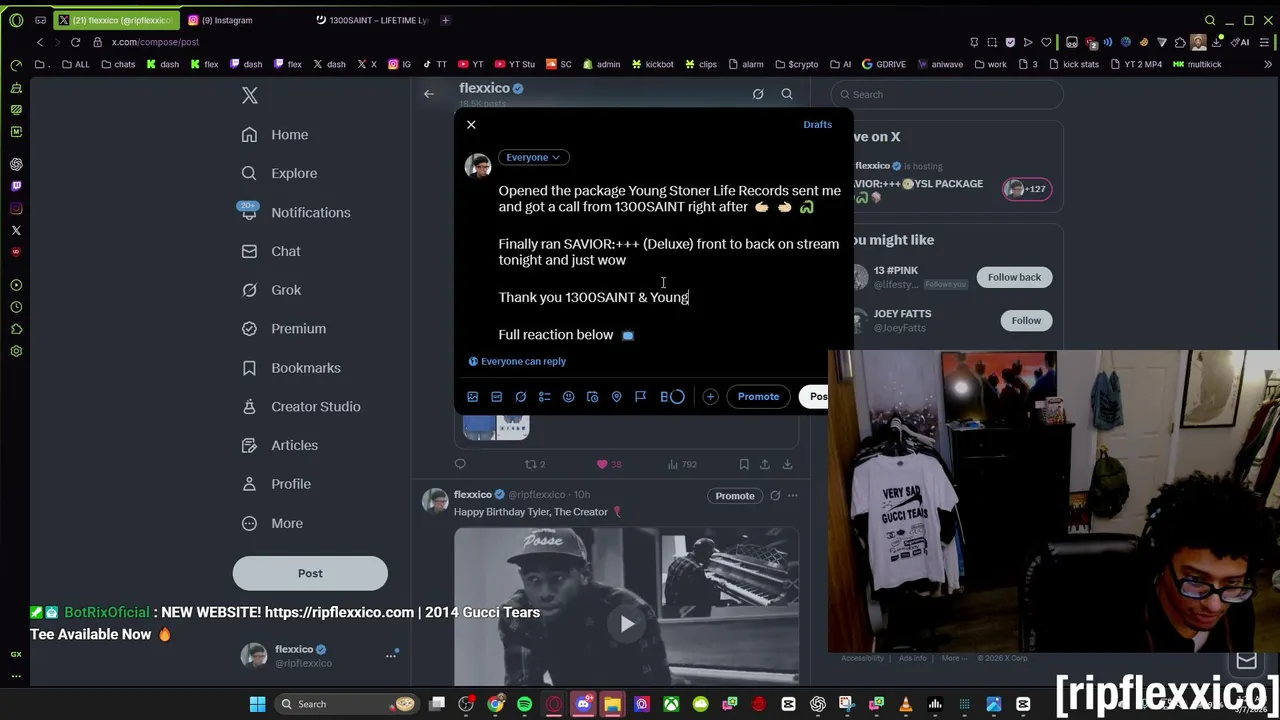
Task: Share the post with 38 likes
Action: coord(765,464)
